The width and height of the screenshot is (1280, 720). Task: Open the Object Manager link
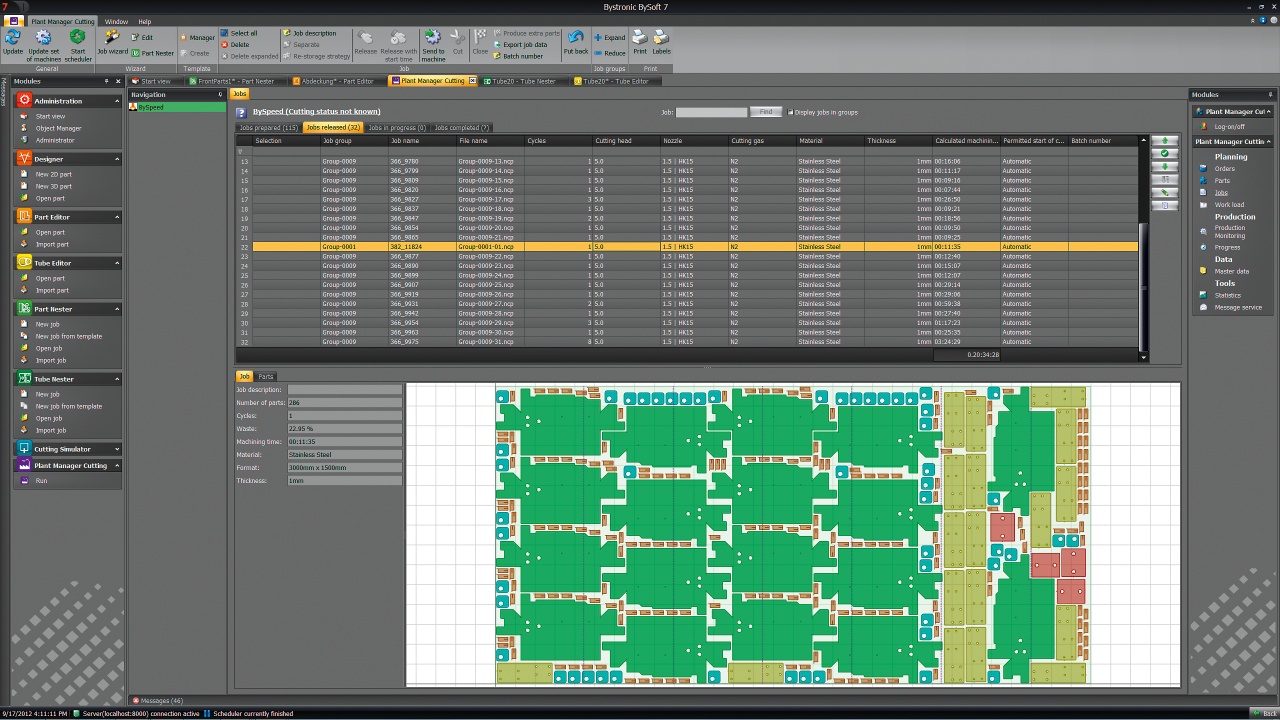[x=58, y=128]
